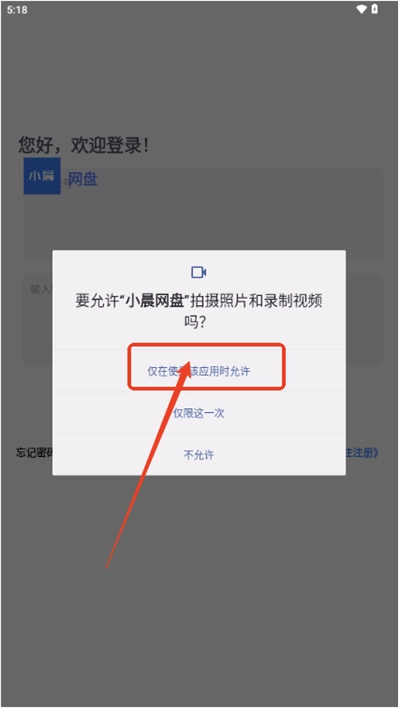Image resolution: width=400 pixels, height=708 pixels.
Task: Deny permission with 不允许
Action: pyautogui.click(x=199, y=455)
